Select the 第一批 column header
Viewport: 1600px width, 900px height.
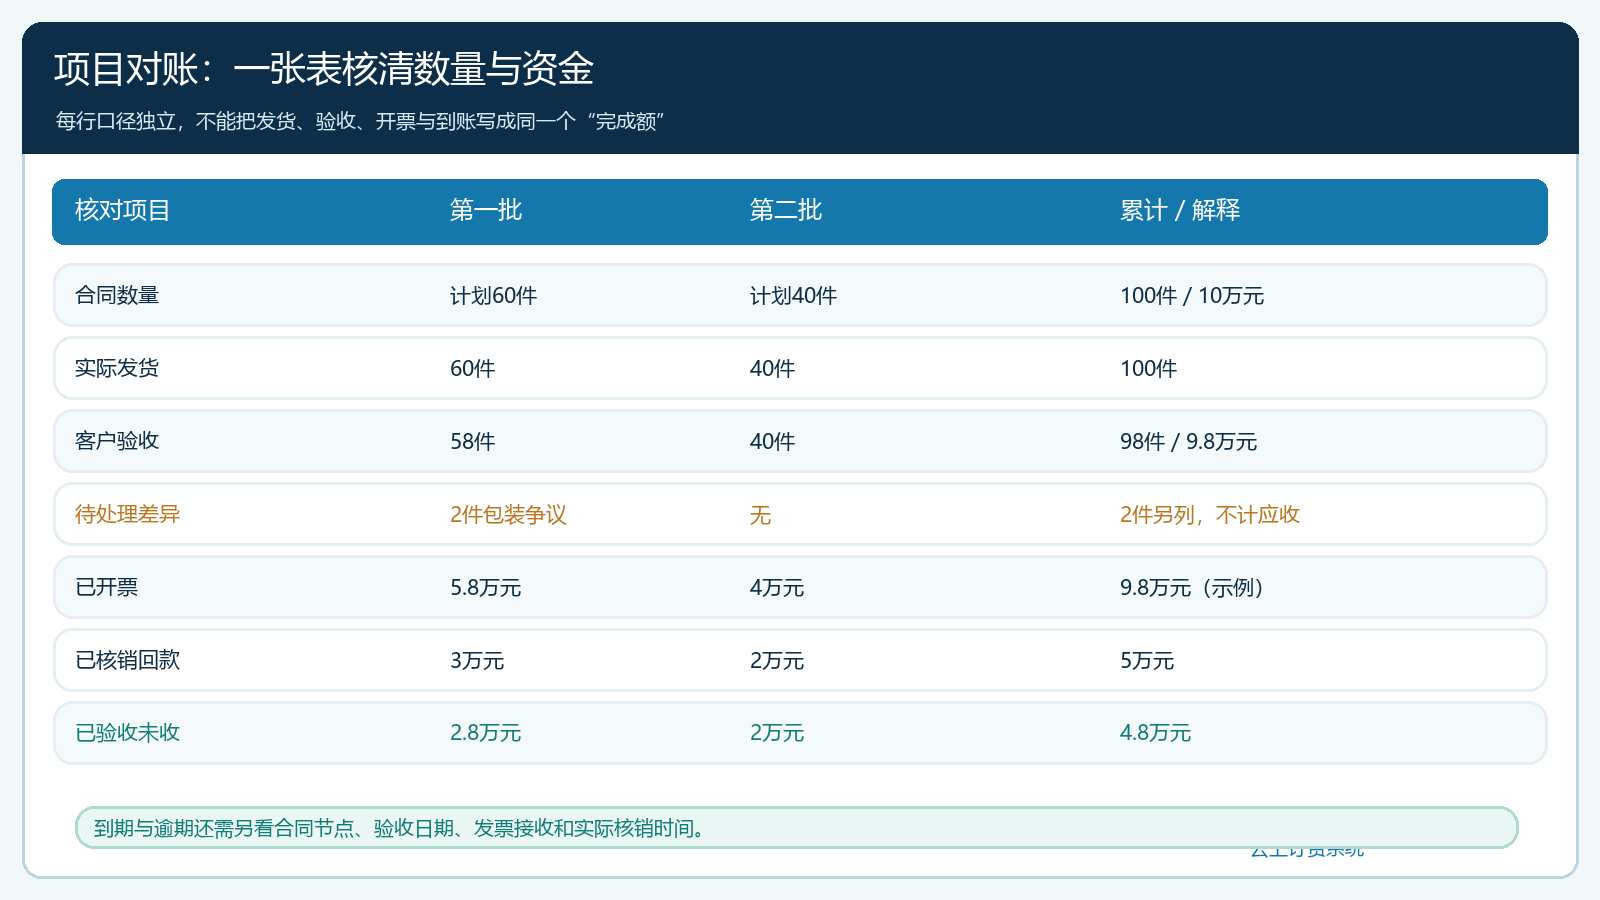point(486,210)
